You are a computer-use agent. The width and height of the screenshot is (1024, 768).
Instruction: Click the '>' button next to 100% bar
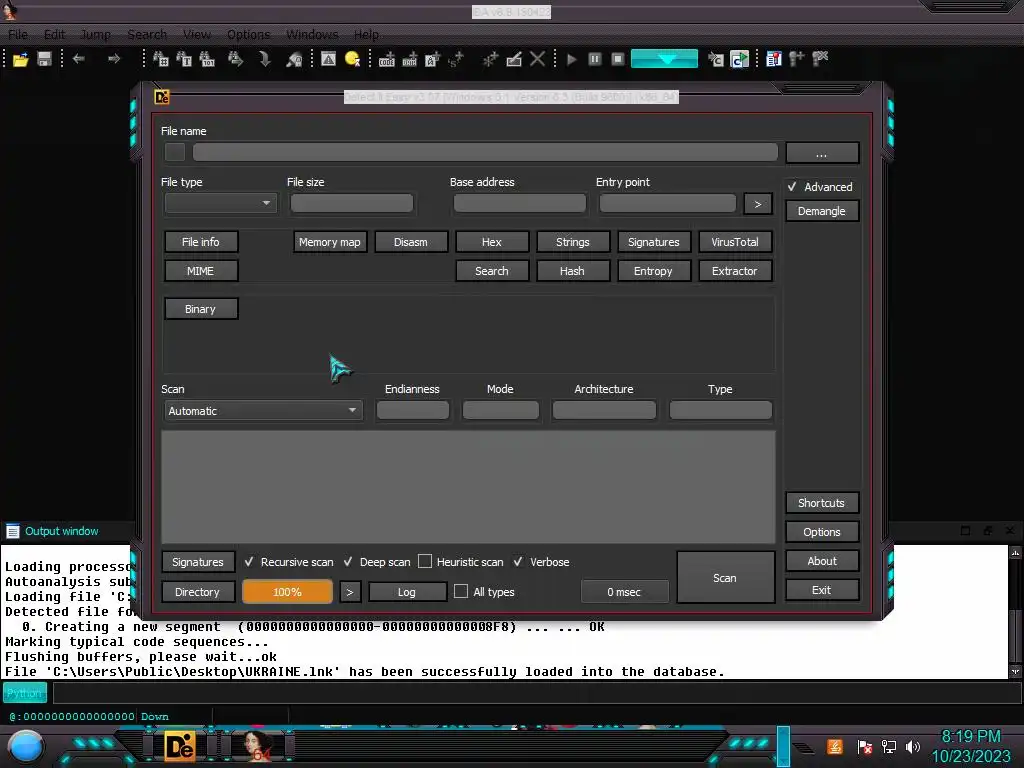point(350,592)
